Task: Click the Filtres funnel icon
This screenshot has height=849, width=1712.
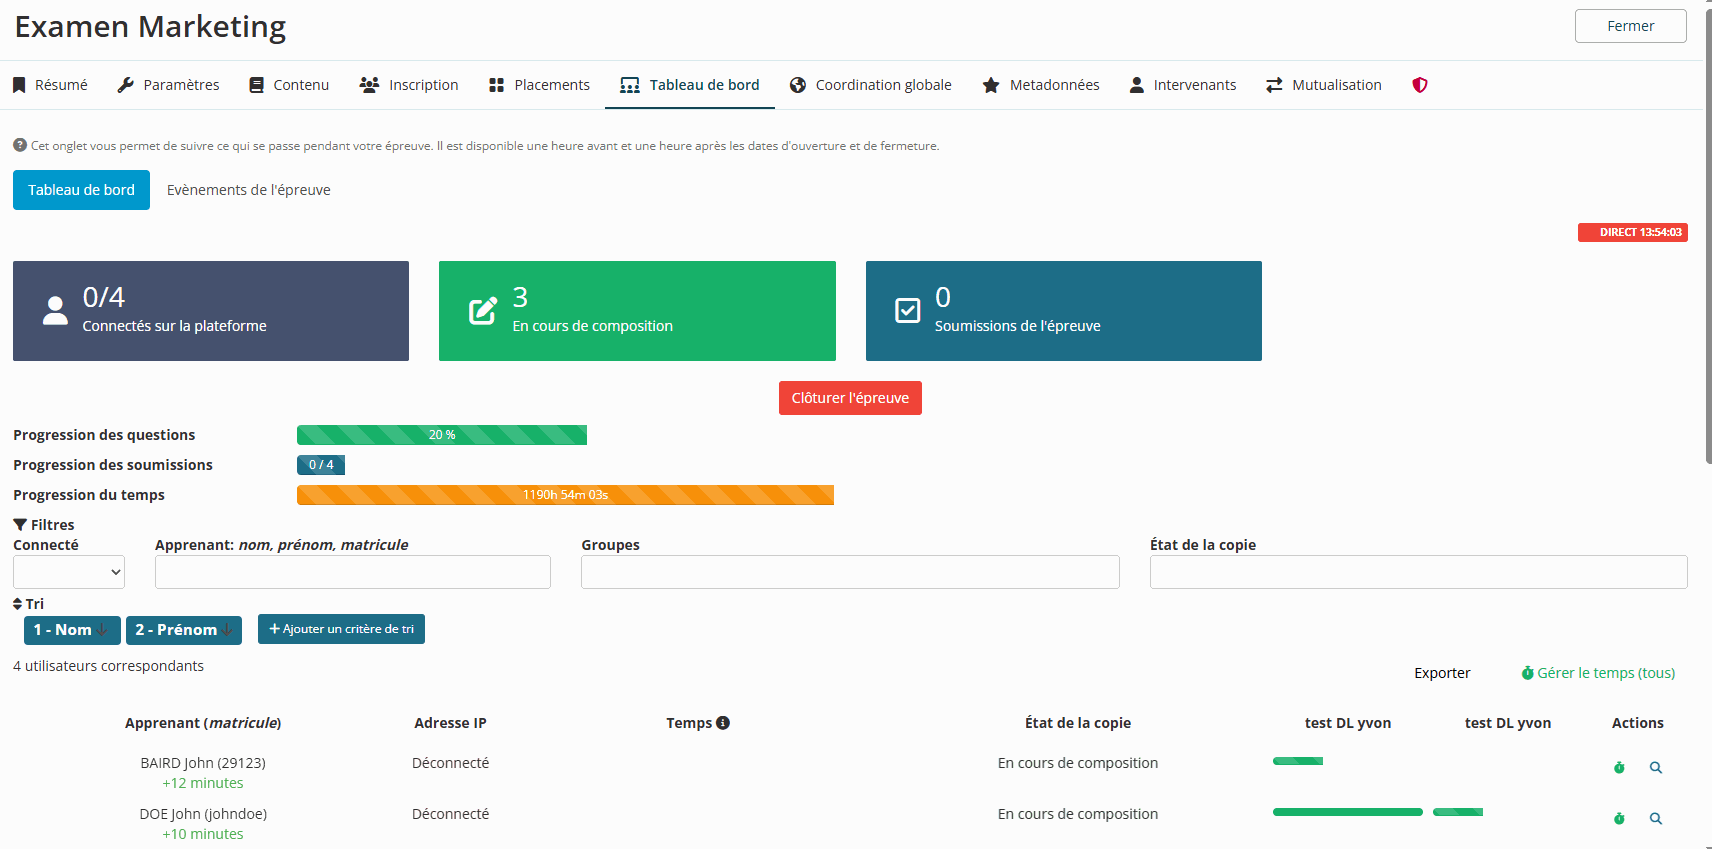Action: point(20,525)
